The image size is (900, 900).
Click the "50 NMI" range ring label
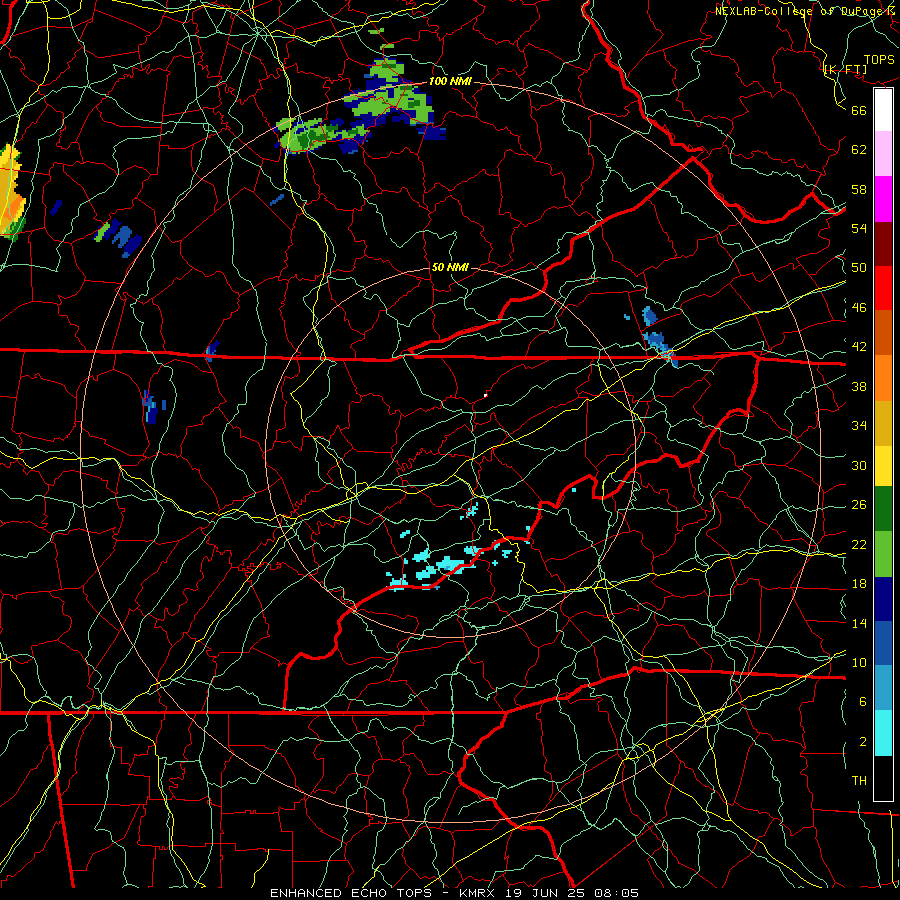[449, 267]
